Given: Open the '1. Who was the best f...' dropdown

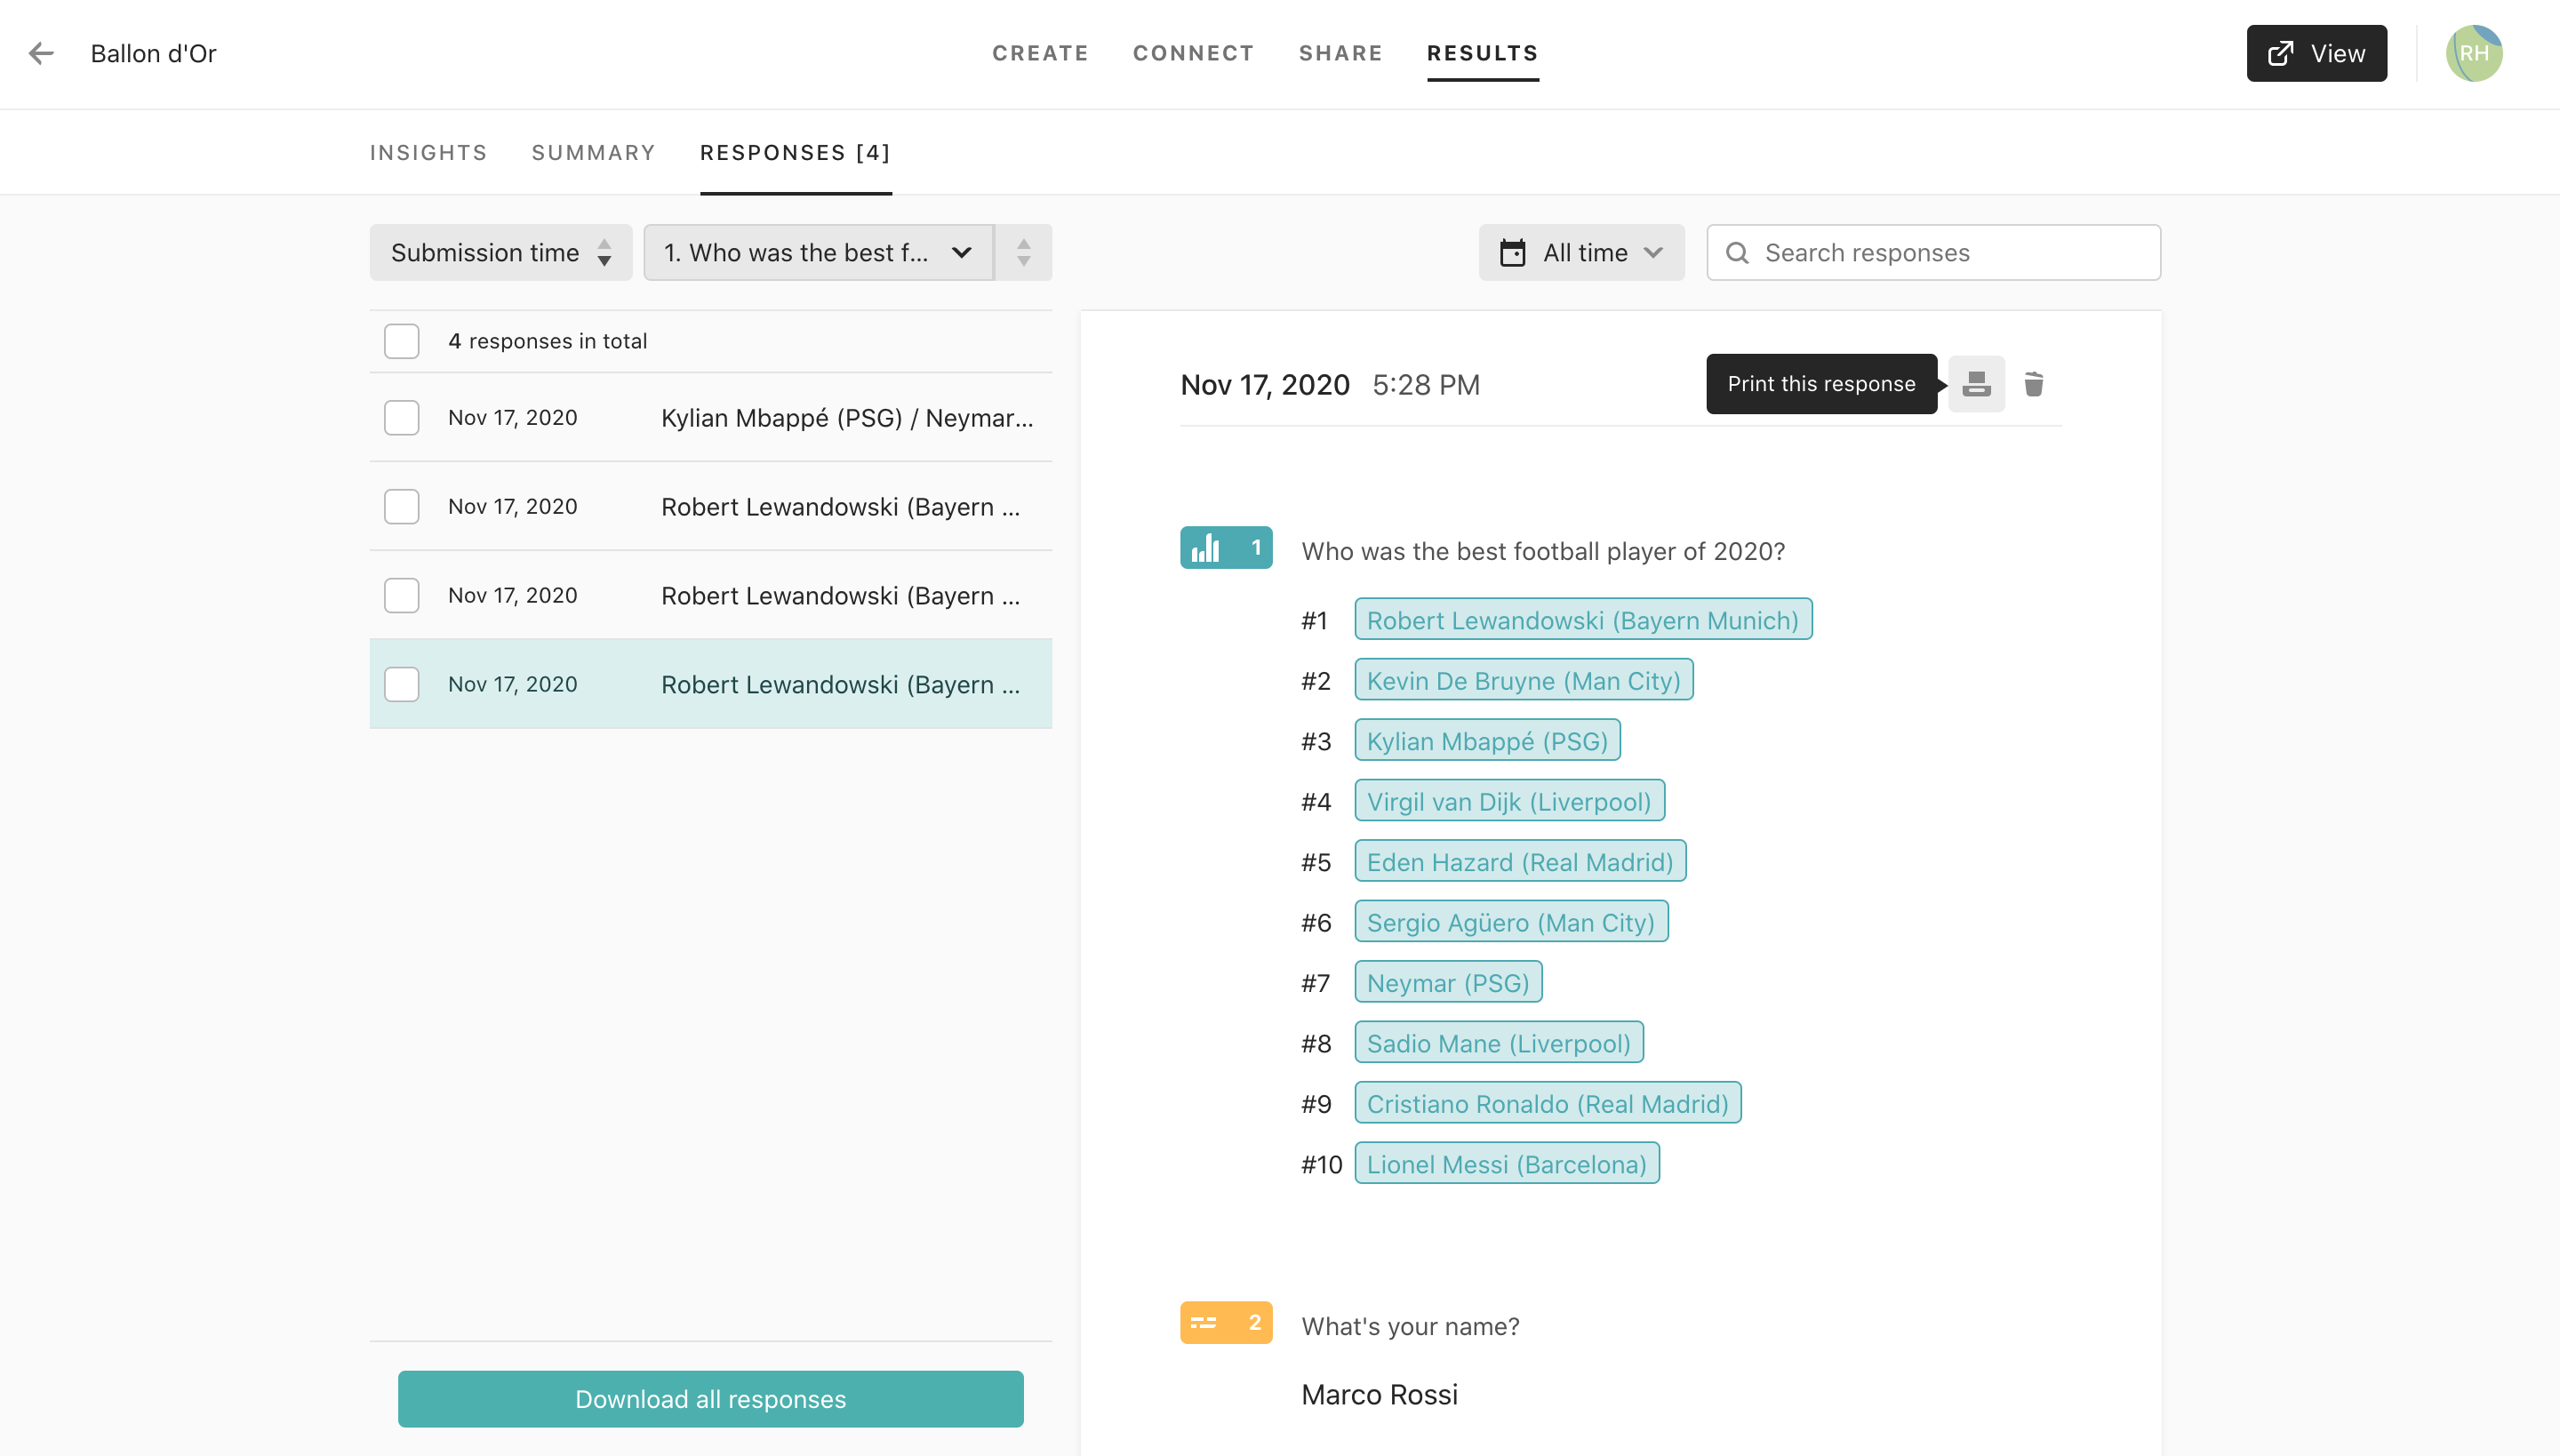Looking at the screenshot, I should (818, 252).
